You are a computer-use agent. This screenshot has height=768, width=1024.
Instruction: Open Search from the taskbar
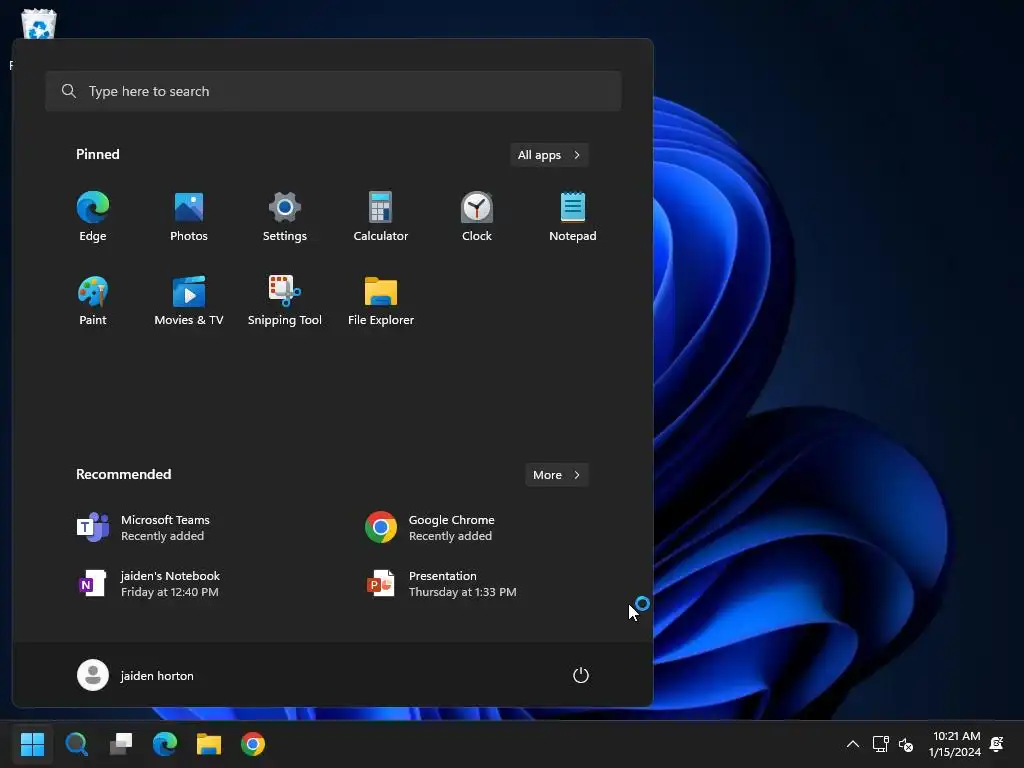click(76, 744)
